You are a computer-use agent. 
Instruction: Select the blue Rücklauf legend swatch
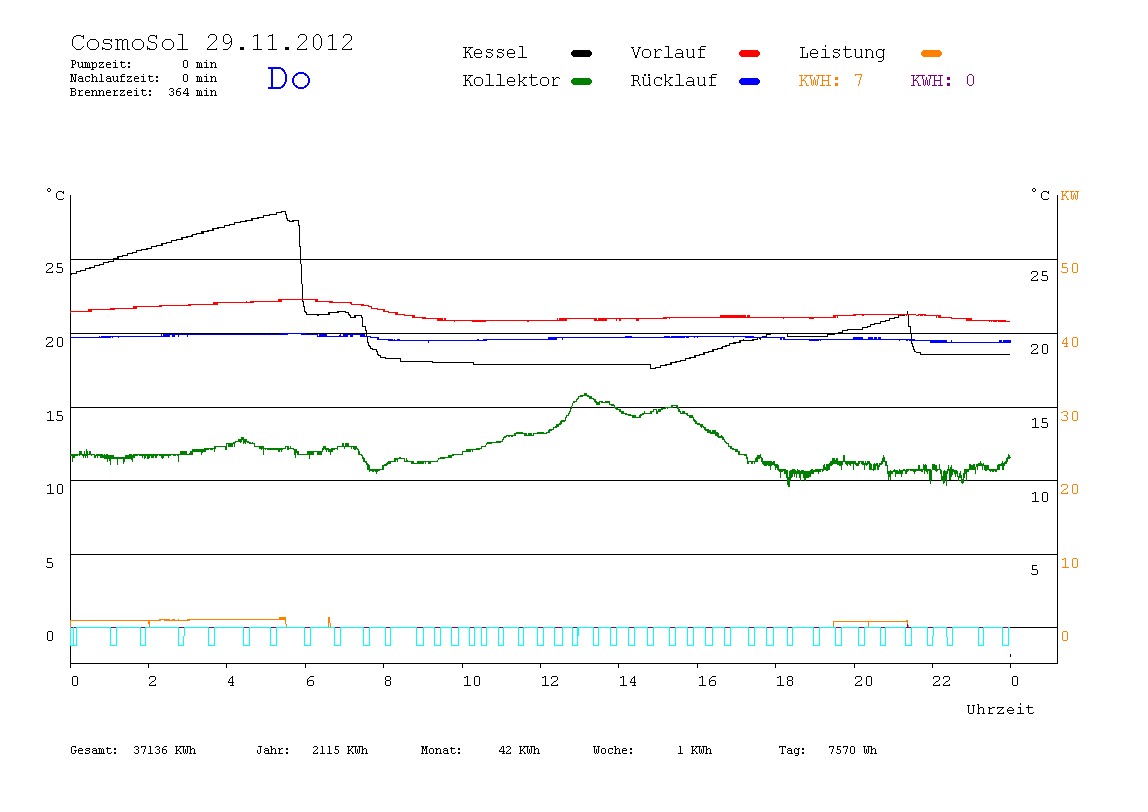pyautogui.click(x=750, y=81)
